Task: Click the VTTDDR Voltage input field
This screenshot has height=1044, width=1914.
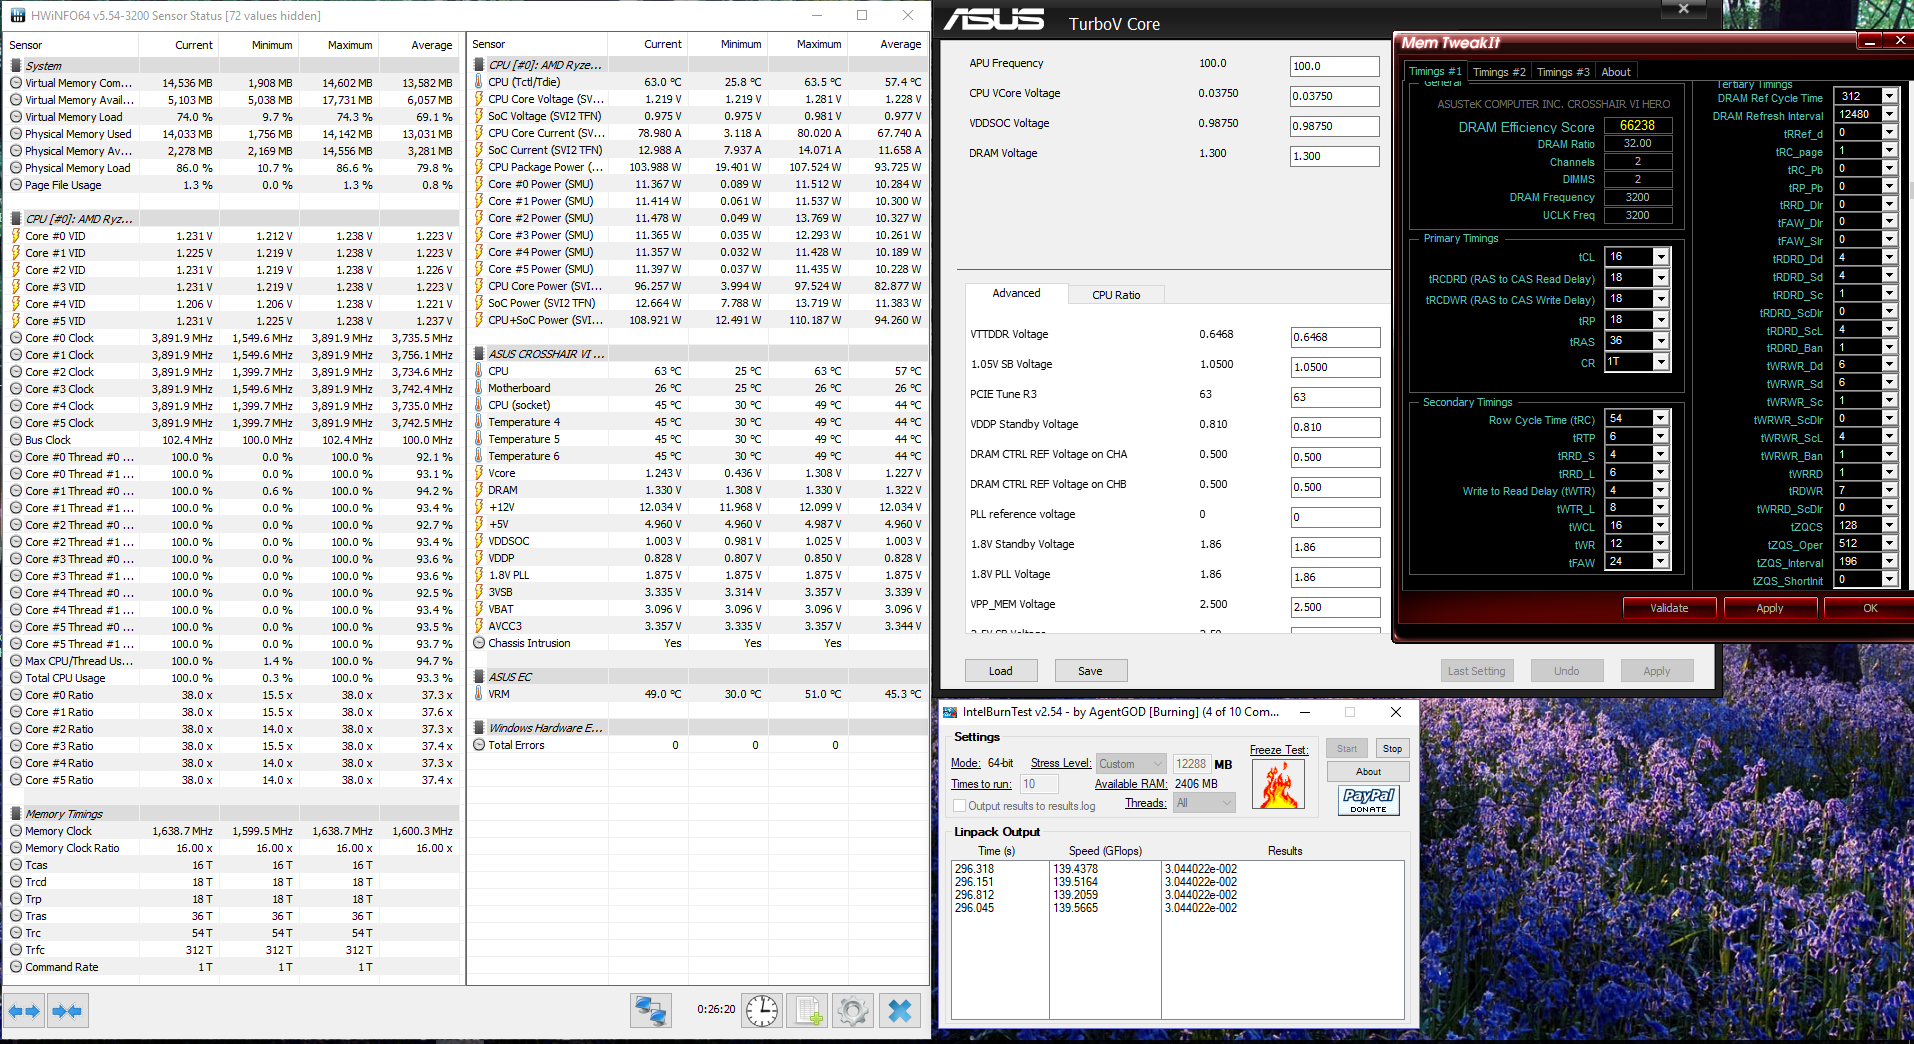Action: click(x=1335, y=337)
